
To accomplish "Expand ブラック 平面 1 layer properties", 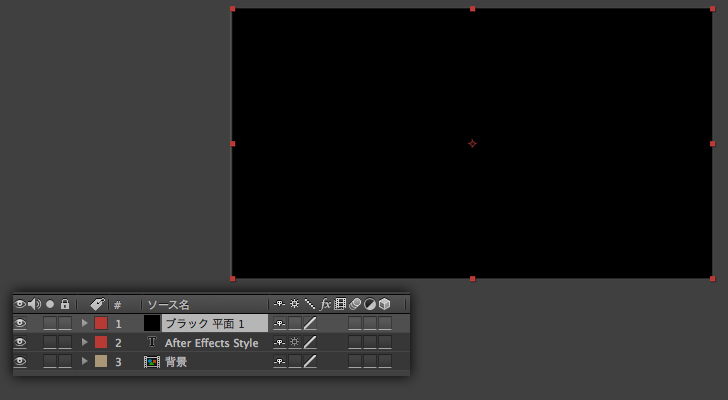I will coord(84,323).
